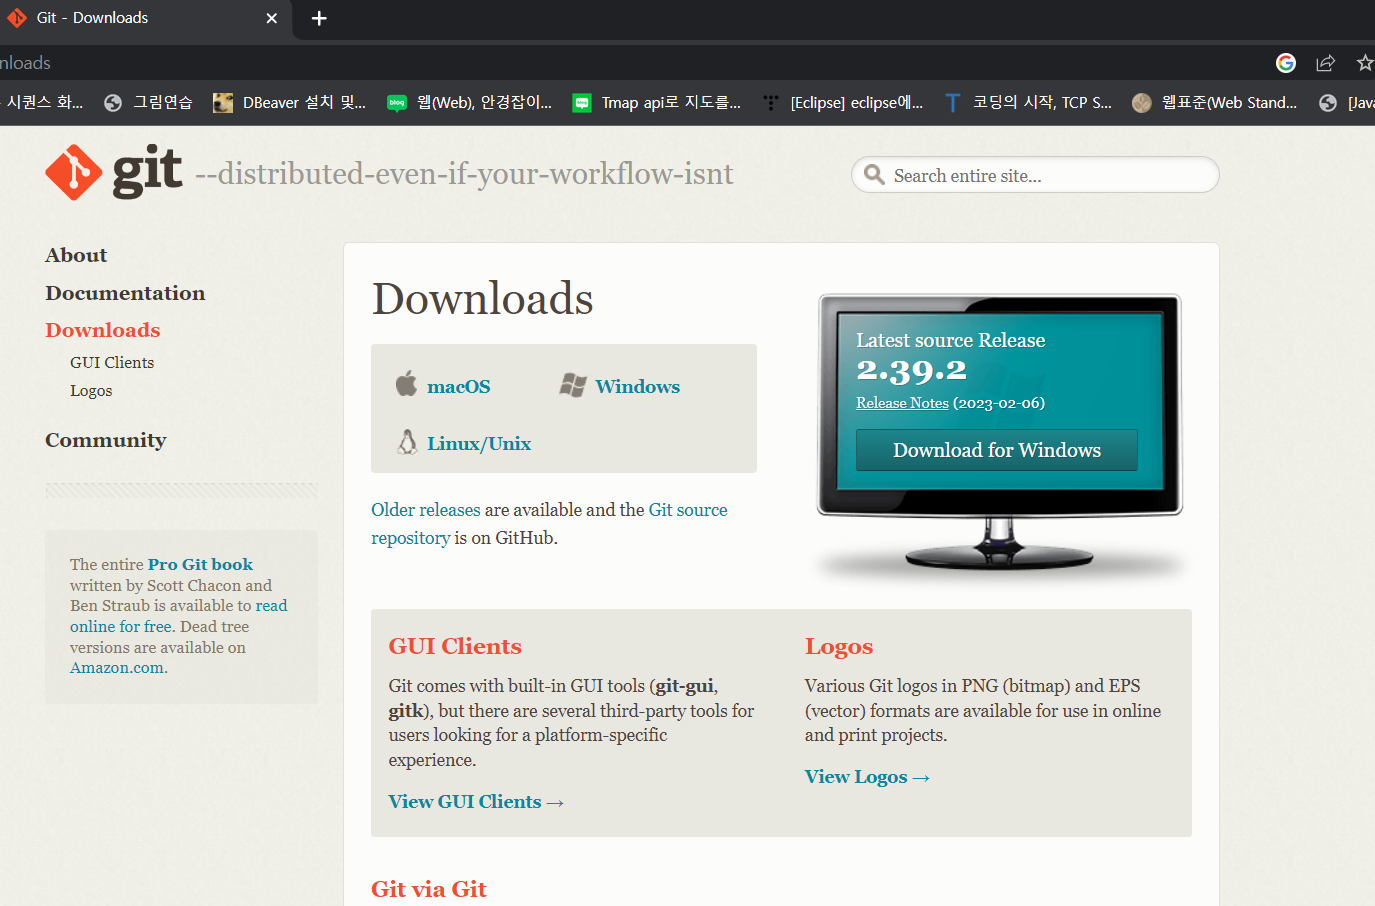Open the DBeaver 설치 bookmark
This screenshot has height=906, width=1375.
tap(290, 102)
